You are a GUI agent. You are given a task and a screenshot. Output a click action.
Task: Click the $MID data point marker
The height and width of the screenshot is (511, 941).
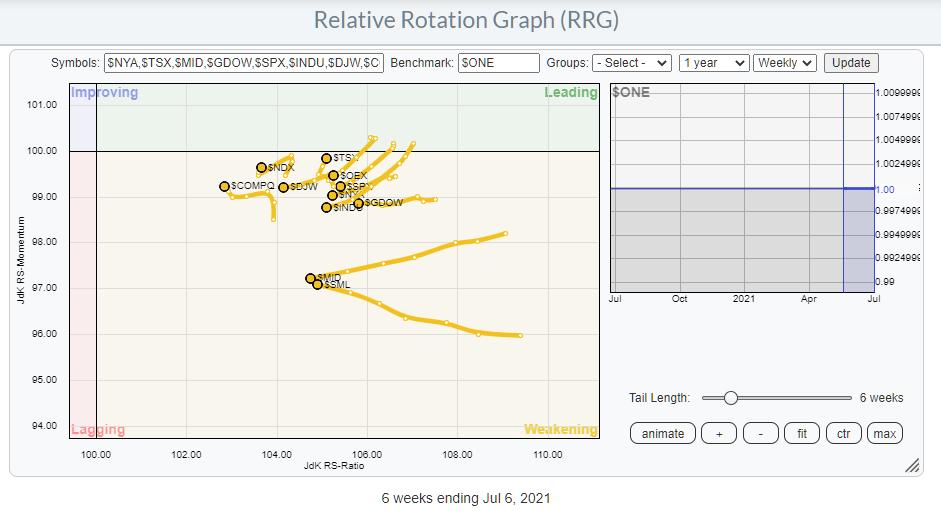tap(310, 278)
